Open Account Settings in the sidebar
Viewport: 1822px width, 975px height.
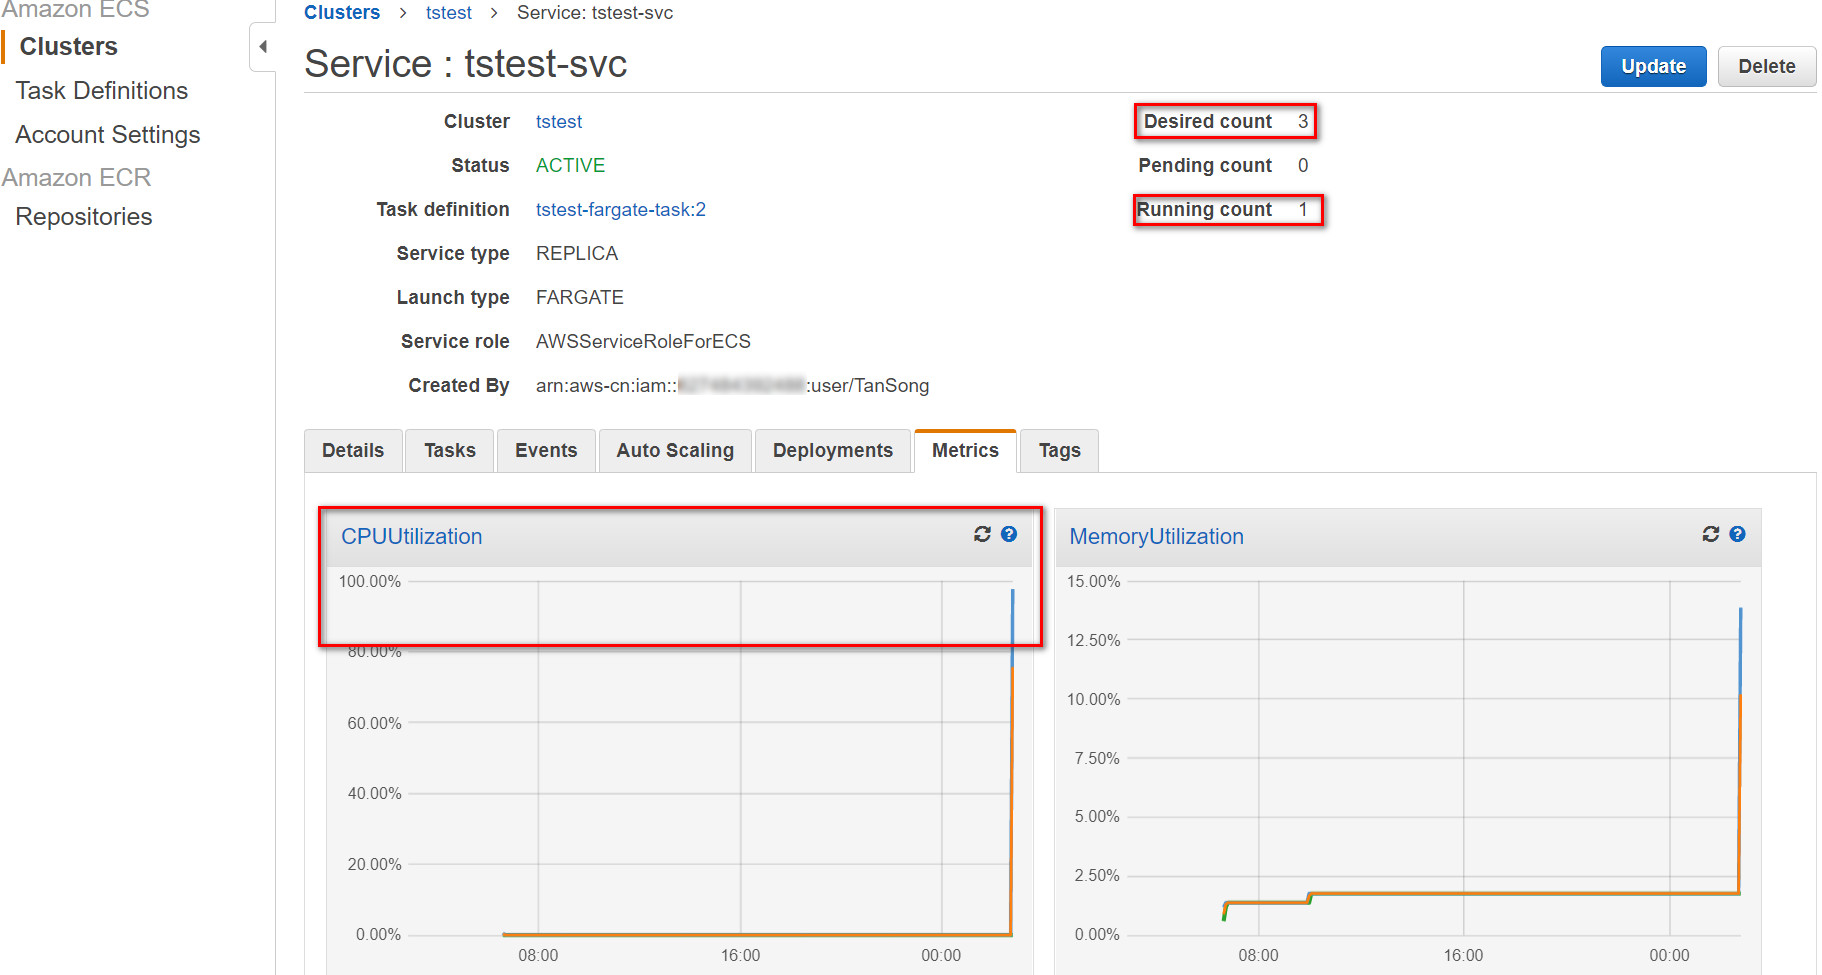click(x=108, y=134)
